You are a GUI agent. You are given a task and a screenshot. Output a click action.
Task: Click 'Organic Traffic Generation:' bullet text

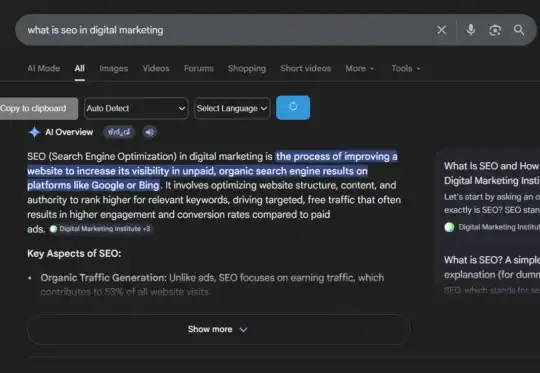click(x=103, y=278)
